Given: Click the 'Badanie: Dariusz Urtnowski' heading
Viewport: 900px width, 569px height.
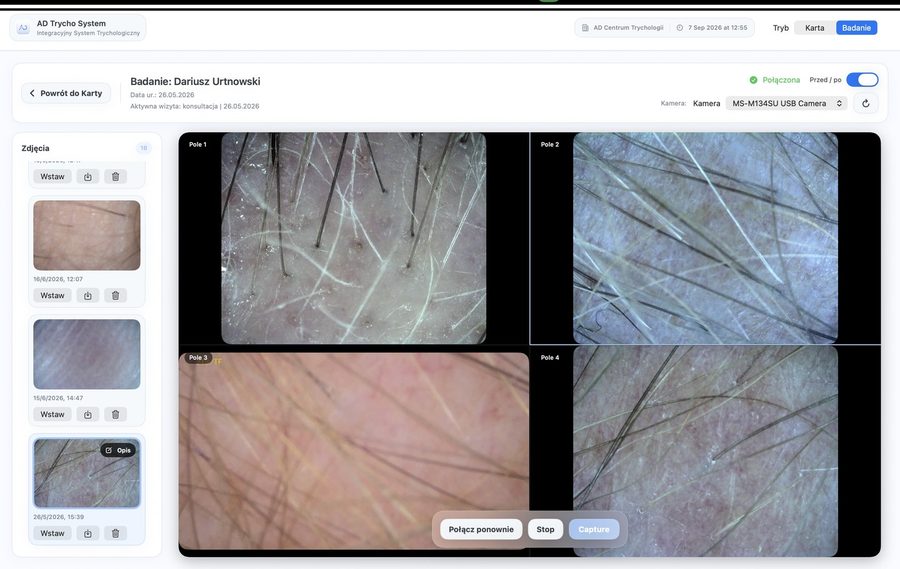Looking at the screenshot, I should [195, 82].
